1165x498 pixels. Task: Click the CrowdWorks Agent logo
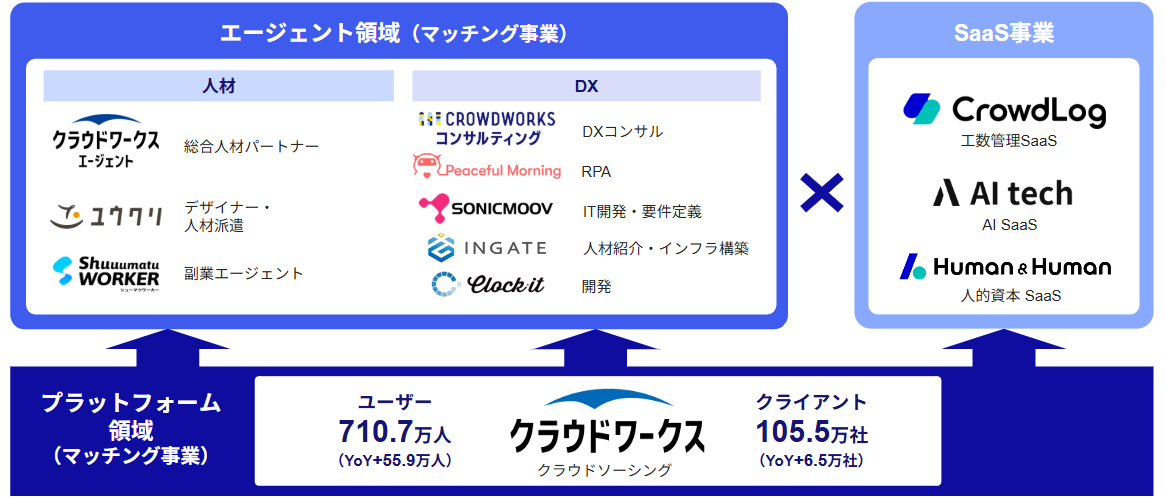click(x=105, y=140)
